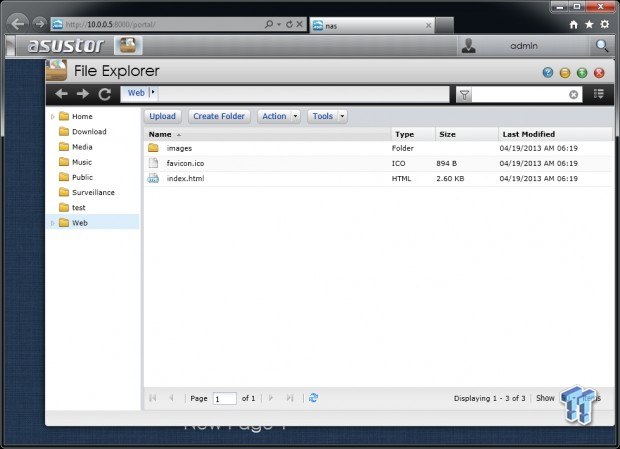Click the Create Folder button
The width and height of the screenshot is (620, 449).
[219, 116]
